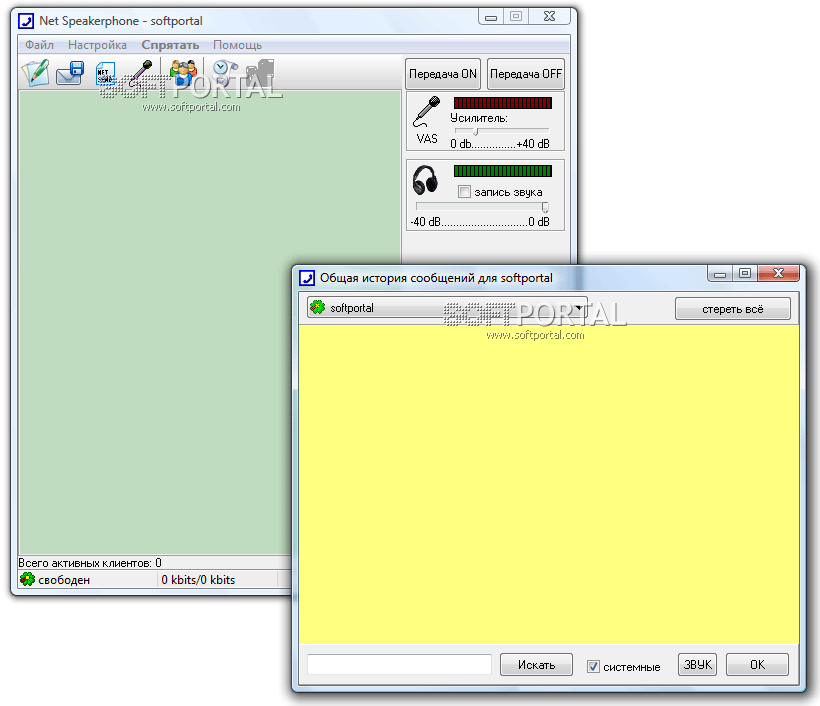The height and width of the screenshot is (706, 820).
Task: Click the green playback level meter
Action: coord(503,171)
